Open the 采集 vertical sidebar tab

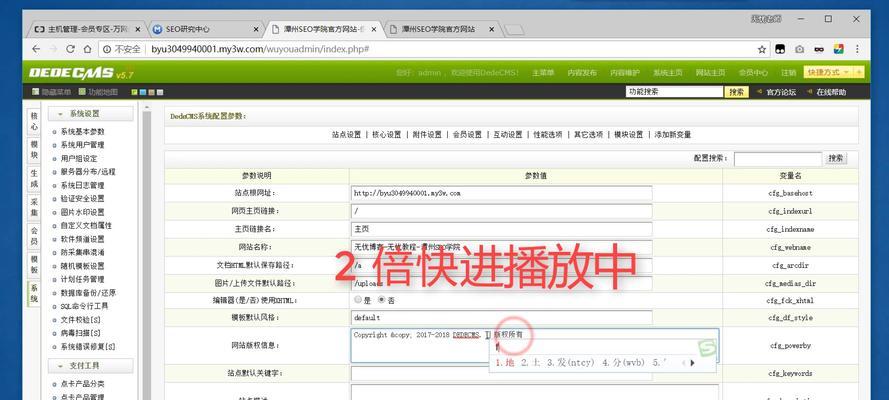tap(34, 207)
